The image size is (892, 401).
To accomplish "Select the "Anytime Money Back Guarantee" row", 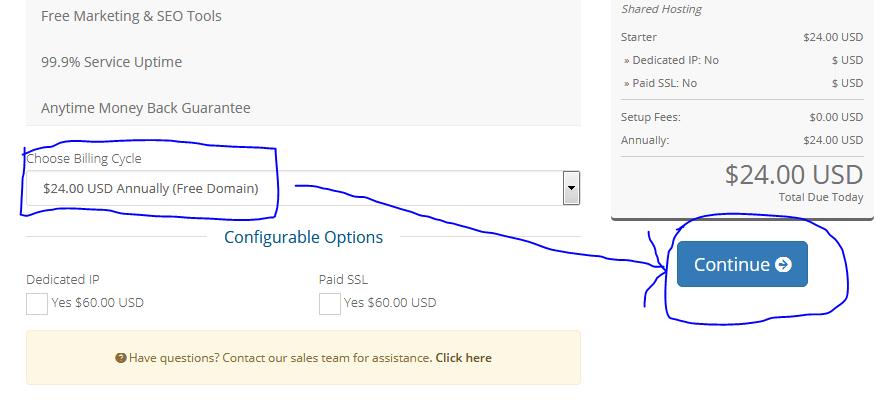I will [x=145, y=108].
